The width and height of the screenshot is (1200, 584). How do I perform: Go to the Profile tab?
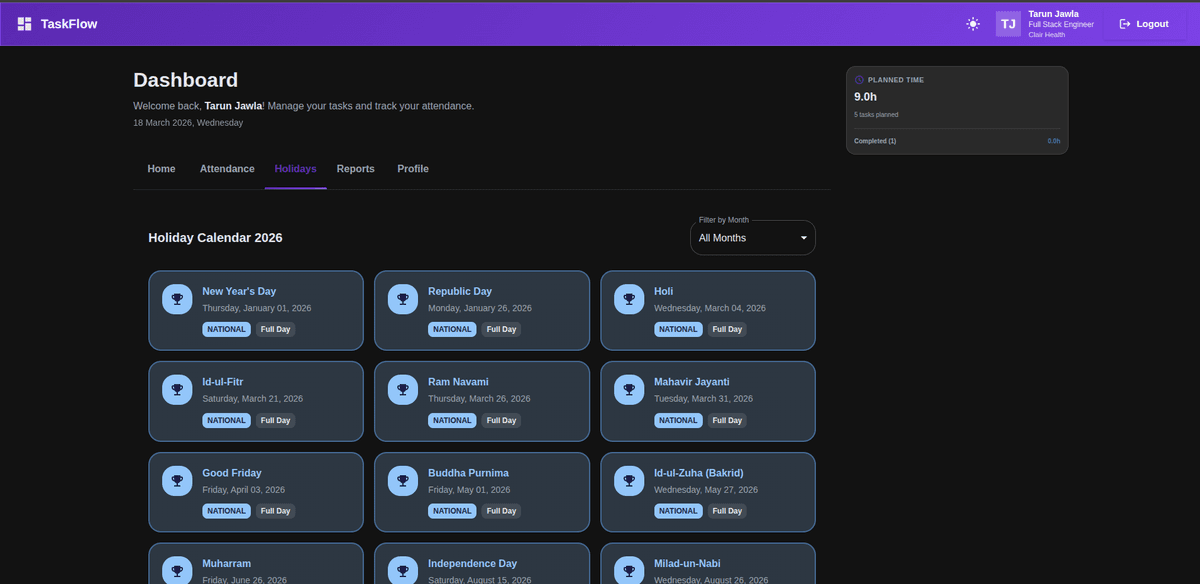click(412, 168)
